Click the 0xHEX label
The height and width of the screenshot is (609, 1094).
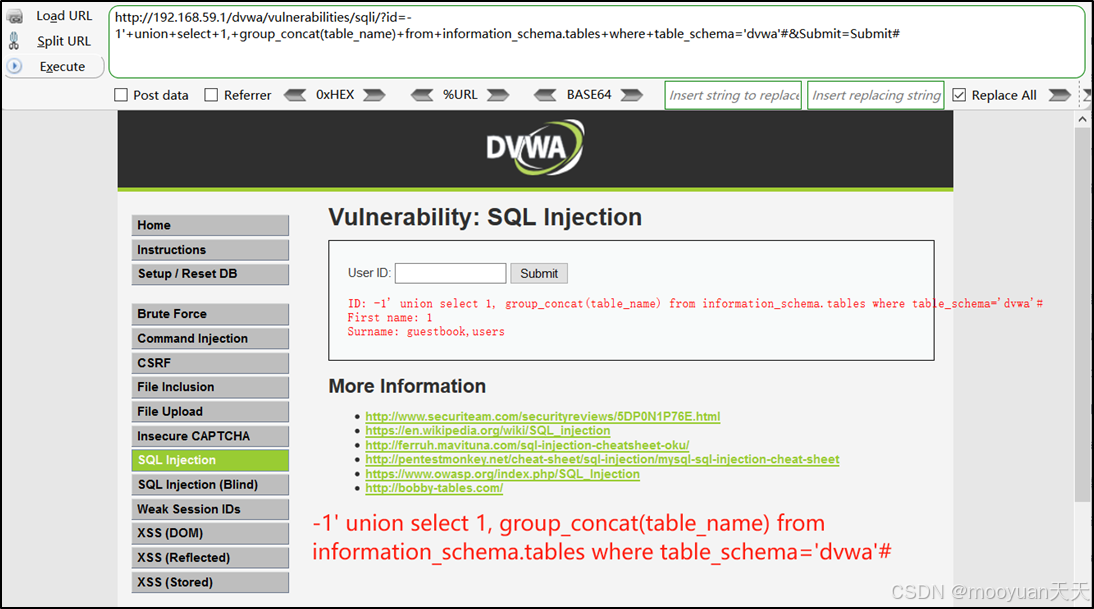(x=335, y=95)
